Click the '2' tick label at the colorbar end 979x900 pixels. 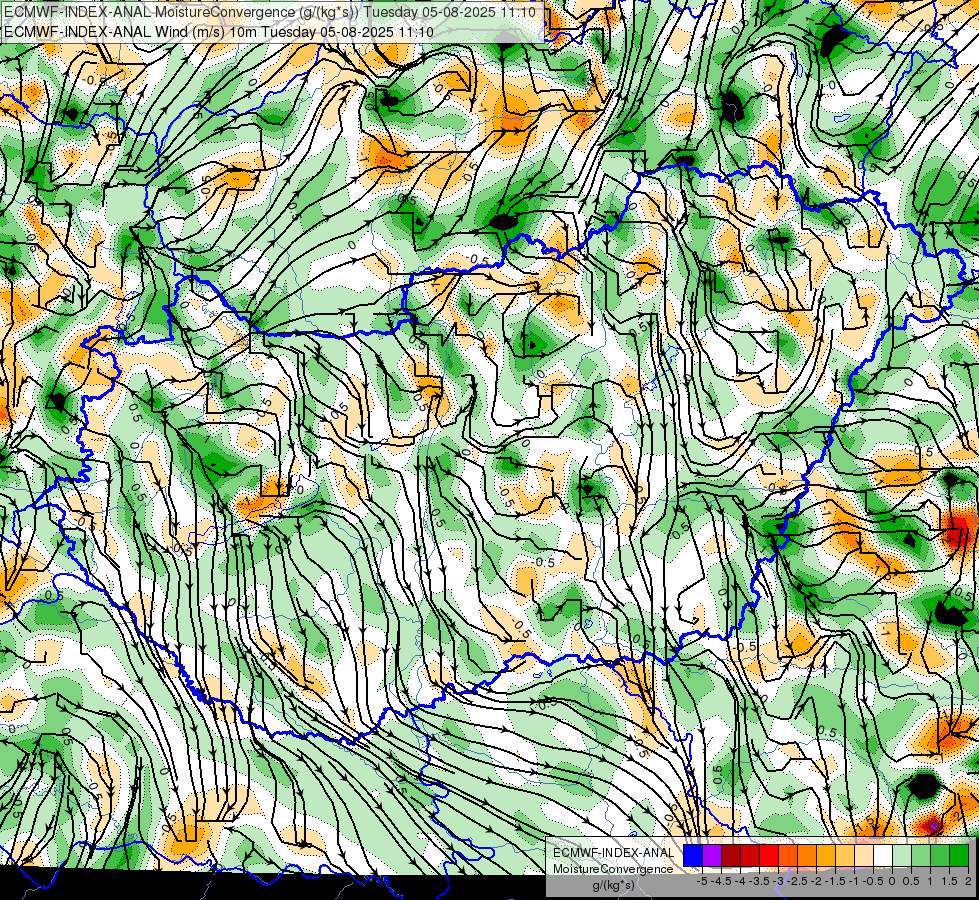click(x=968, y=881)
